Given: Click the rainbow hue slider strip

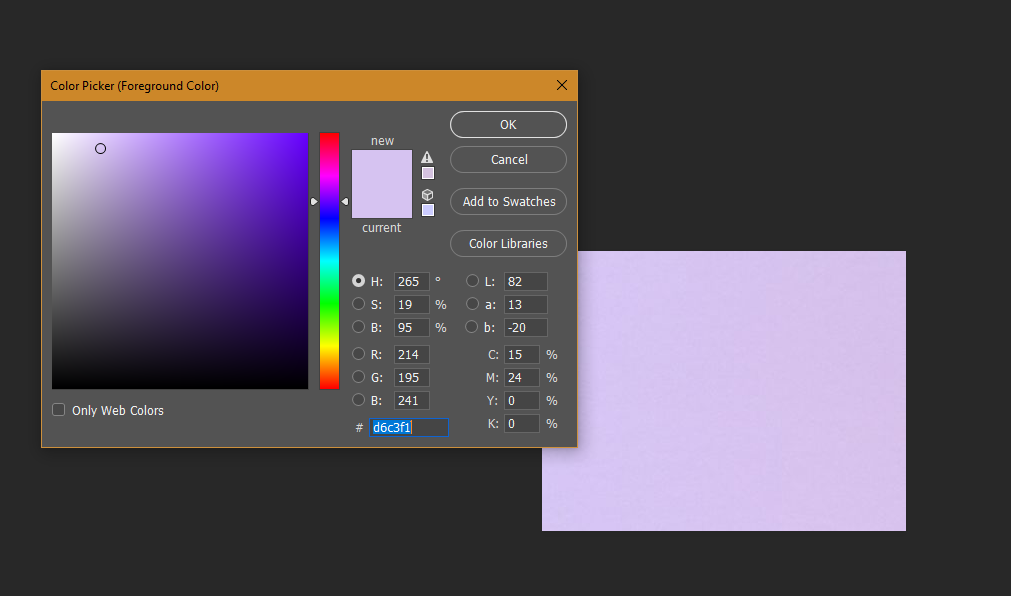Looking at the screenshot, I should (329, 261).
